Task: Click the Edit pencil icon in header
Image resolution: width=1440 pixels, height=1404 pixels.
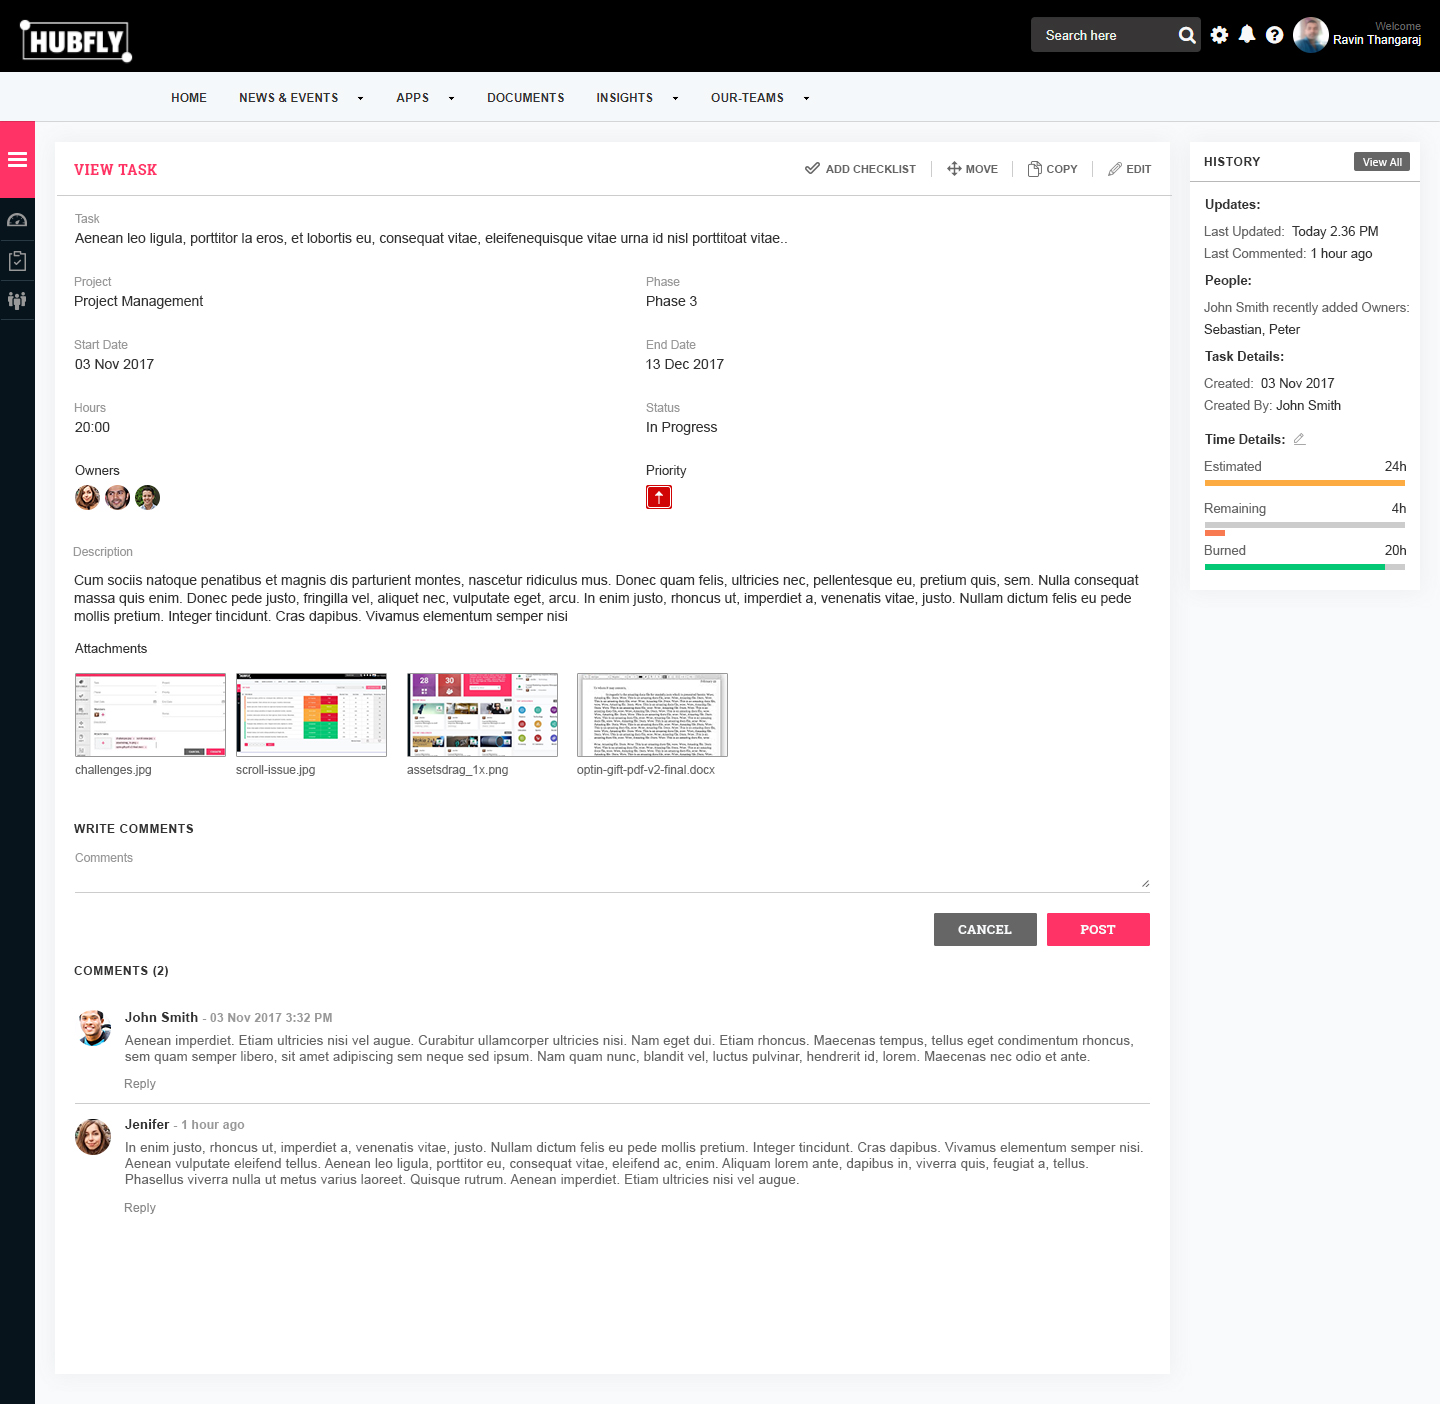Action: [x=1115, y=169]
